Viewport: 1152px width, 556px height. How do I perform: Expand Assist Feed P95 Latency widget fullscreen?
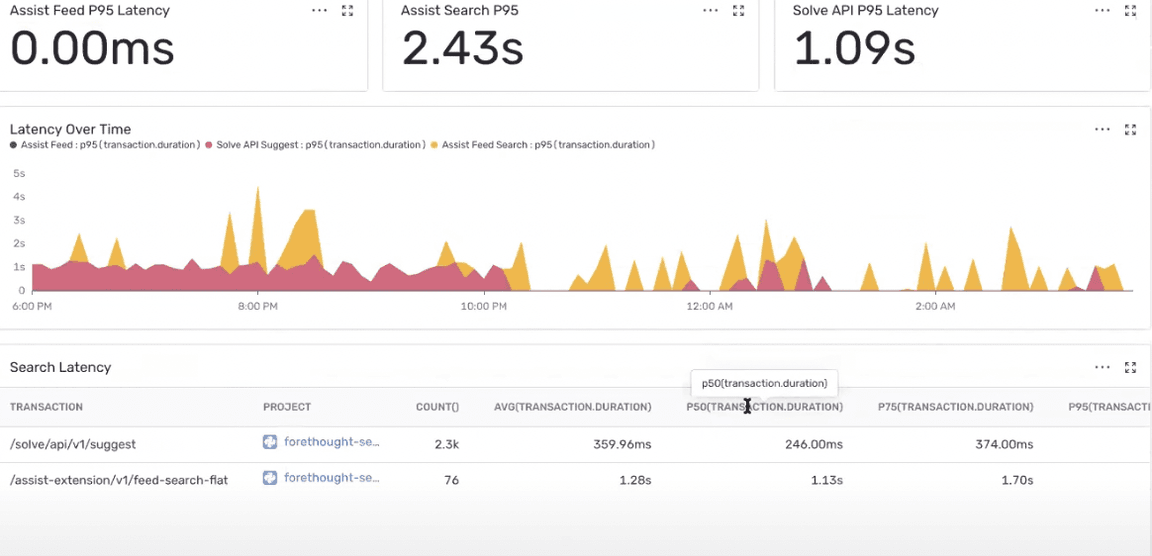point(348,10)
